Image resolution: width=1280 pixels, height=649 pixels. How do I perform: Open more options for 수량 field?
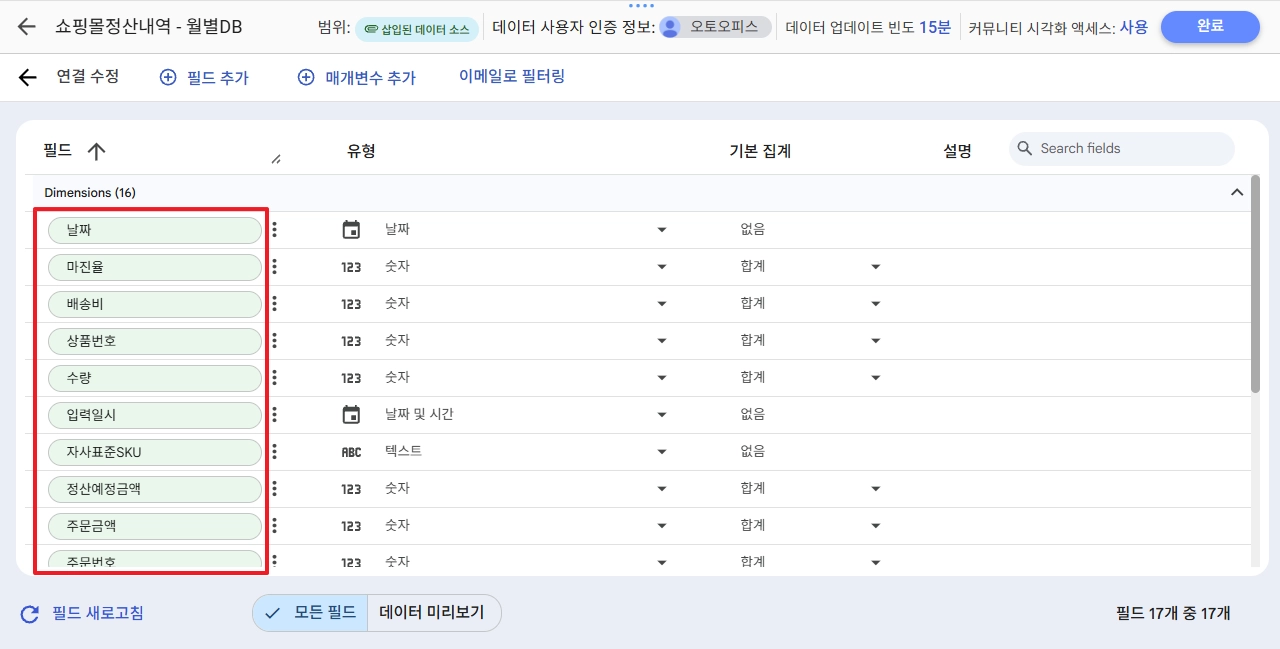pos(275,378)
